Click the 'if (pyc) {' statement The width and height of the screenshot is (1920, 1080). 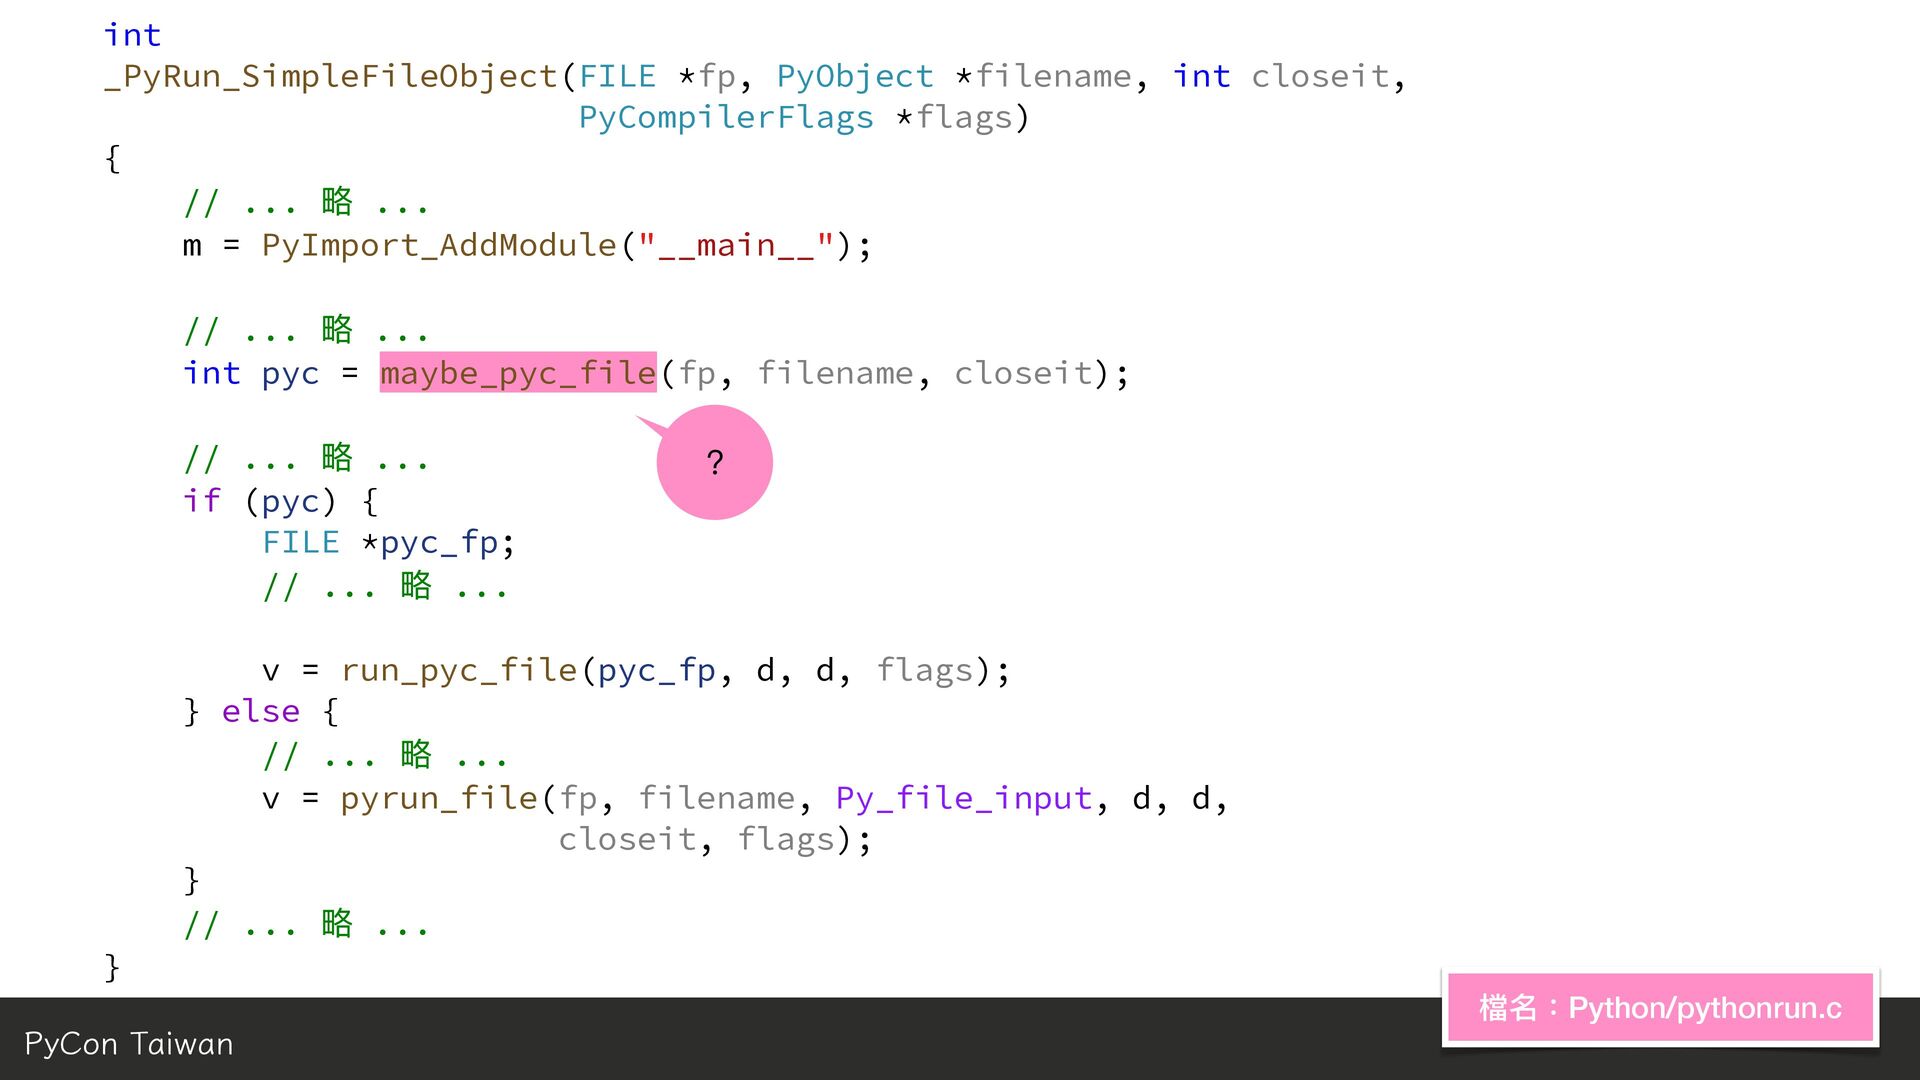tap(281, 501)
